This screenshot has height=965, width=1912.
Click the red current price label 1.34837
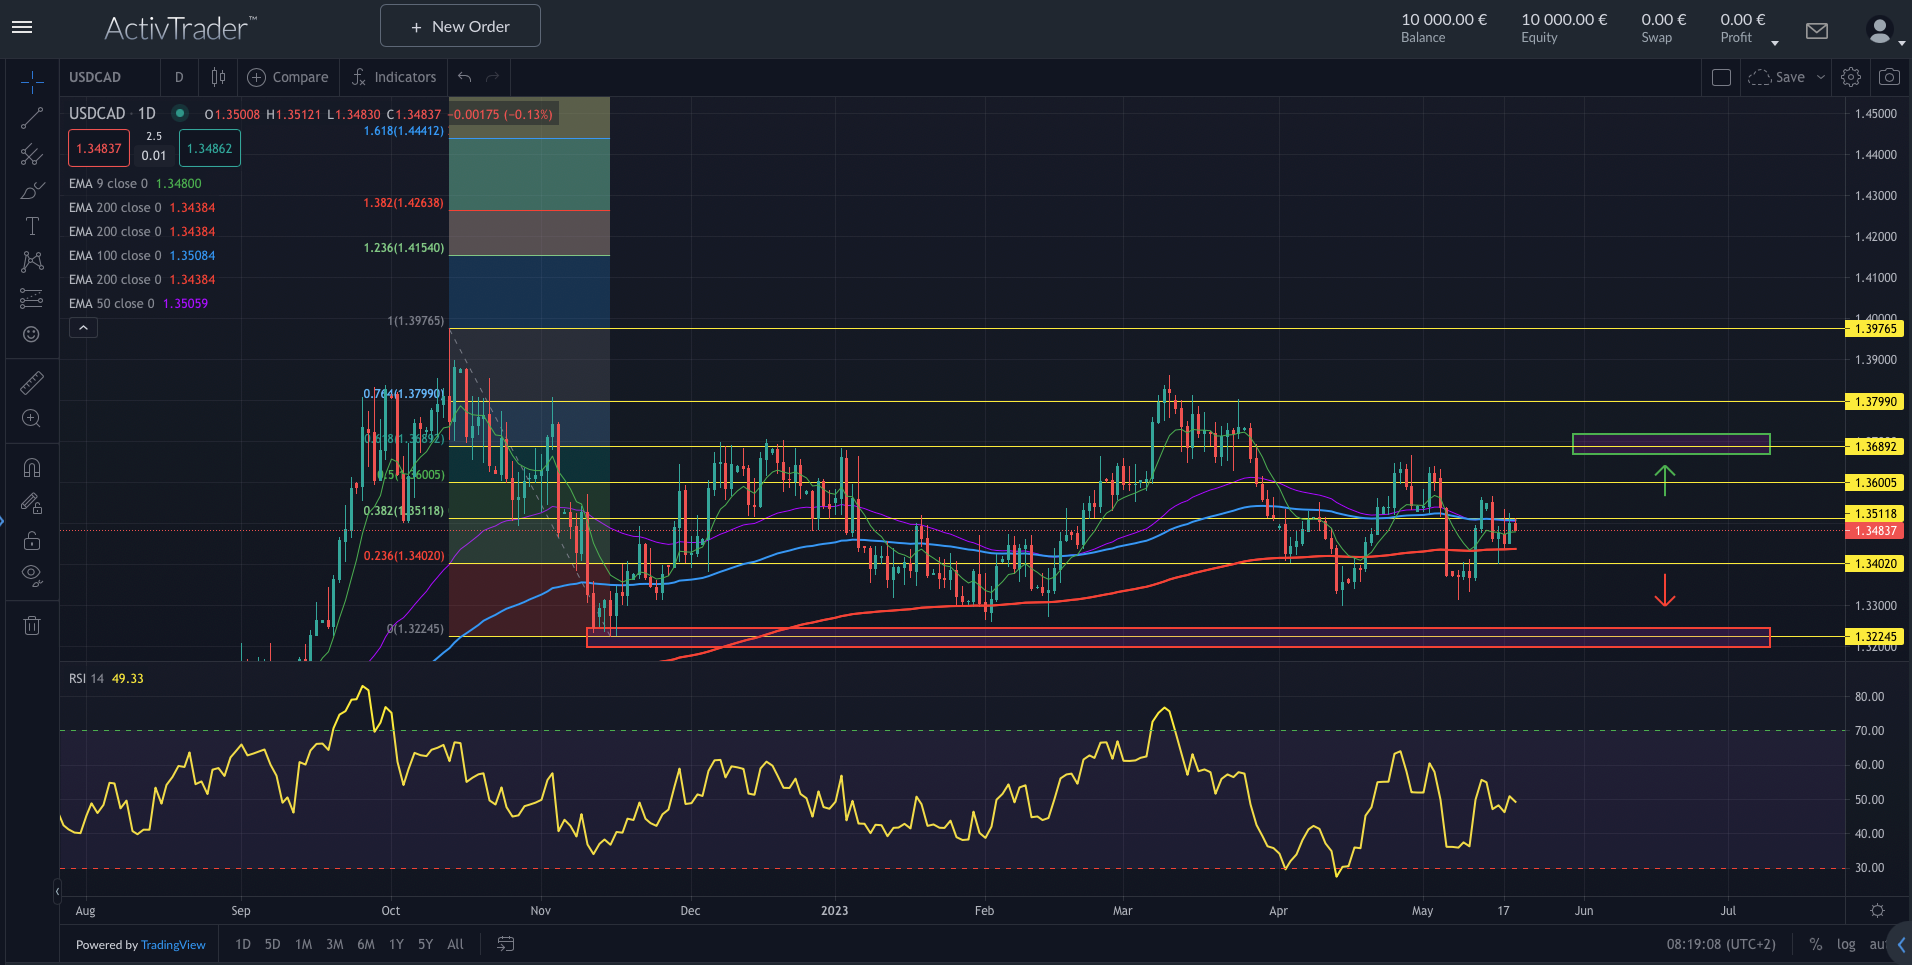(1875, 531)
